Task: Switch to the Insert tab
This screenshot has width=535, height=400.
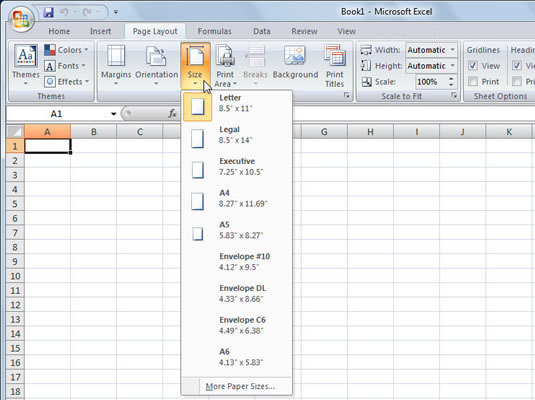Action: tap(100, 31)
